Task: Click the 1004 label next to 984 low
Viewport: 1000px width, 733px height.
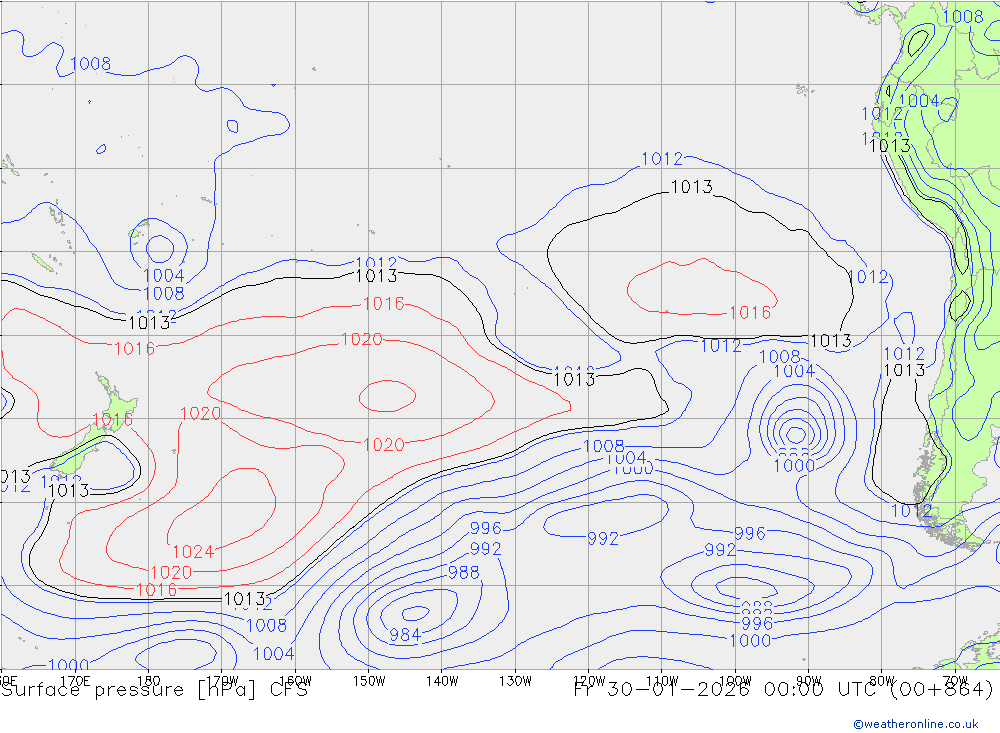Action: coord(274,653)
